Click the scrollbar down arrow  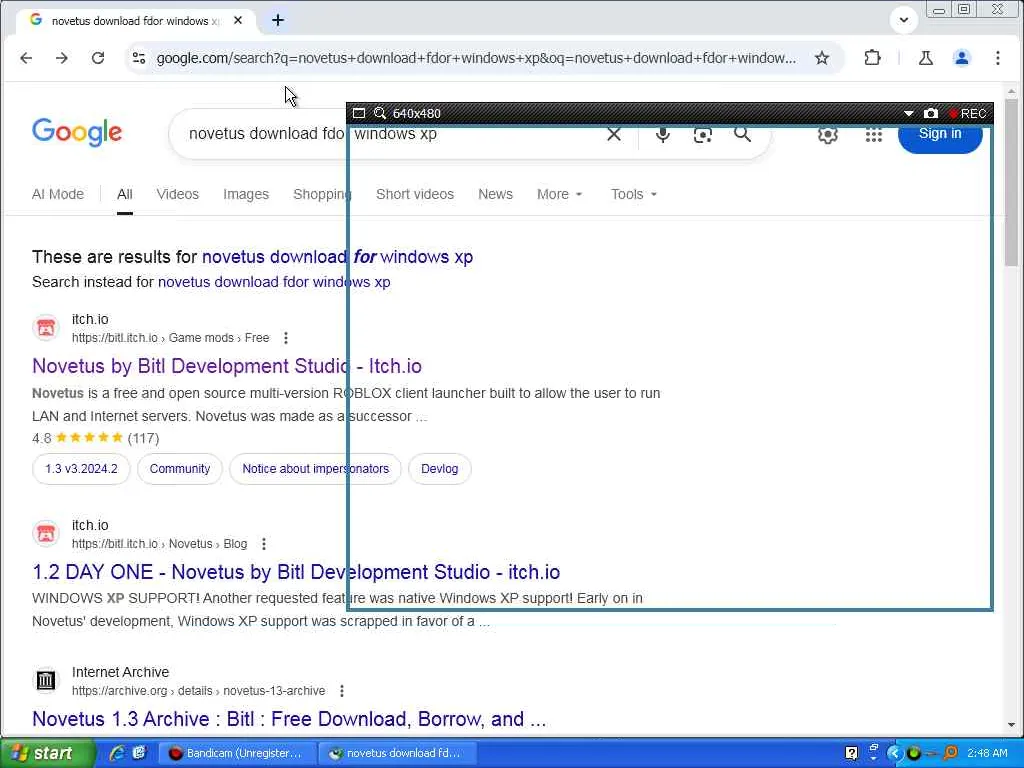click(1011, 724)
